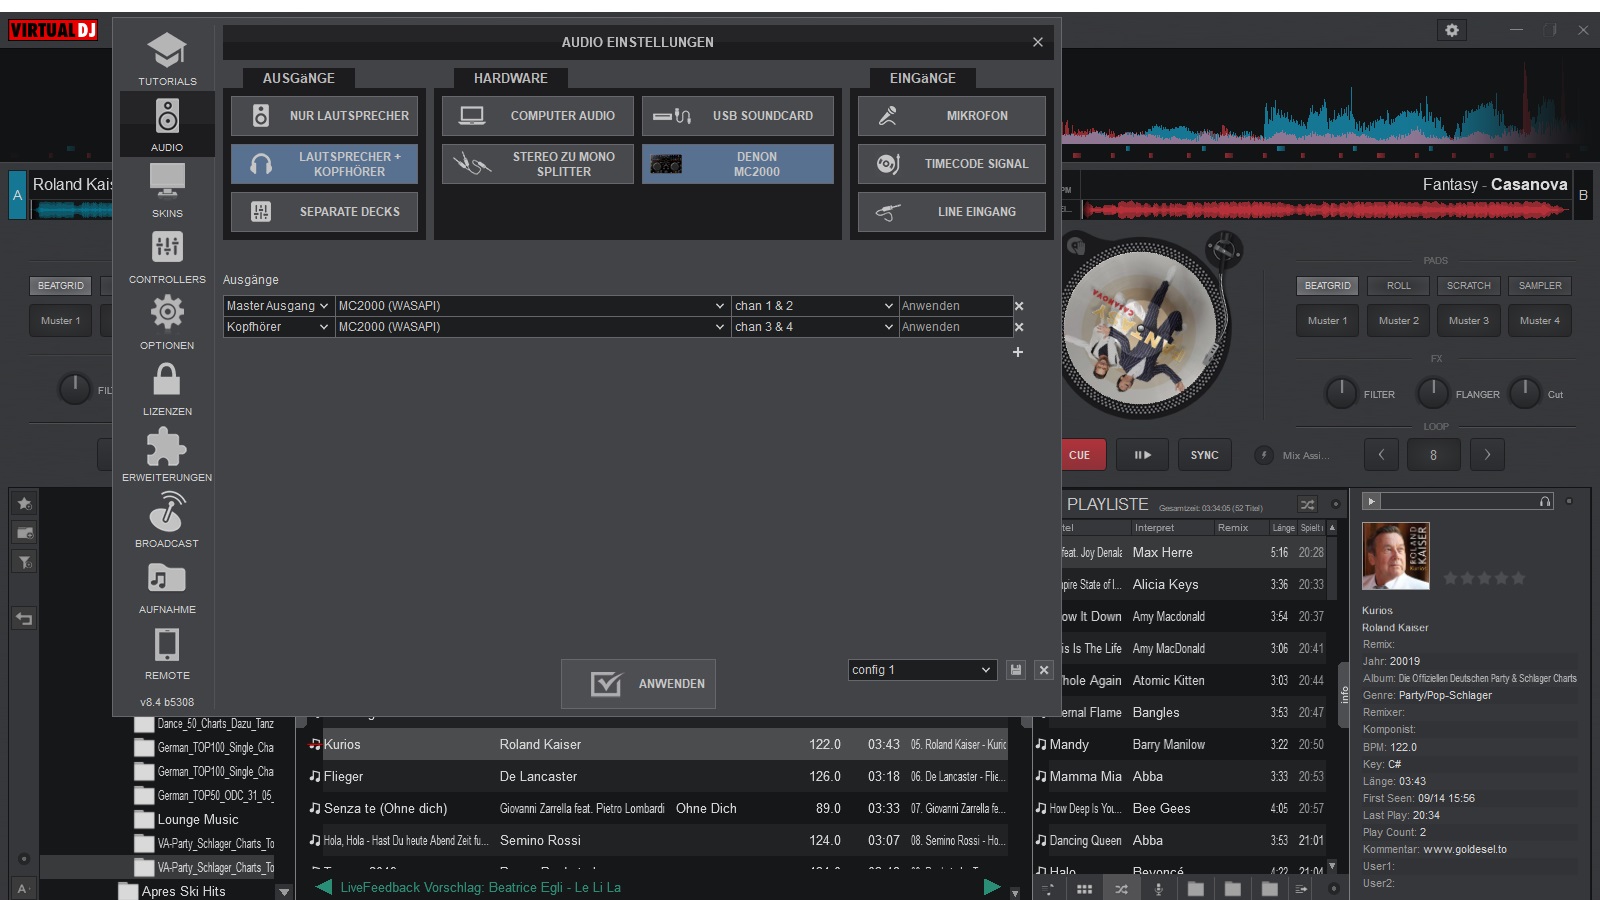Click the large Anwenden apply button
This screenshot has height=900, width=1600.
(x=638, y=684)
